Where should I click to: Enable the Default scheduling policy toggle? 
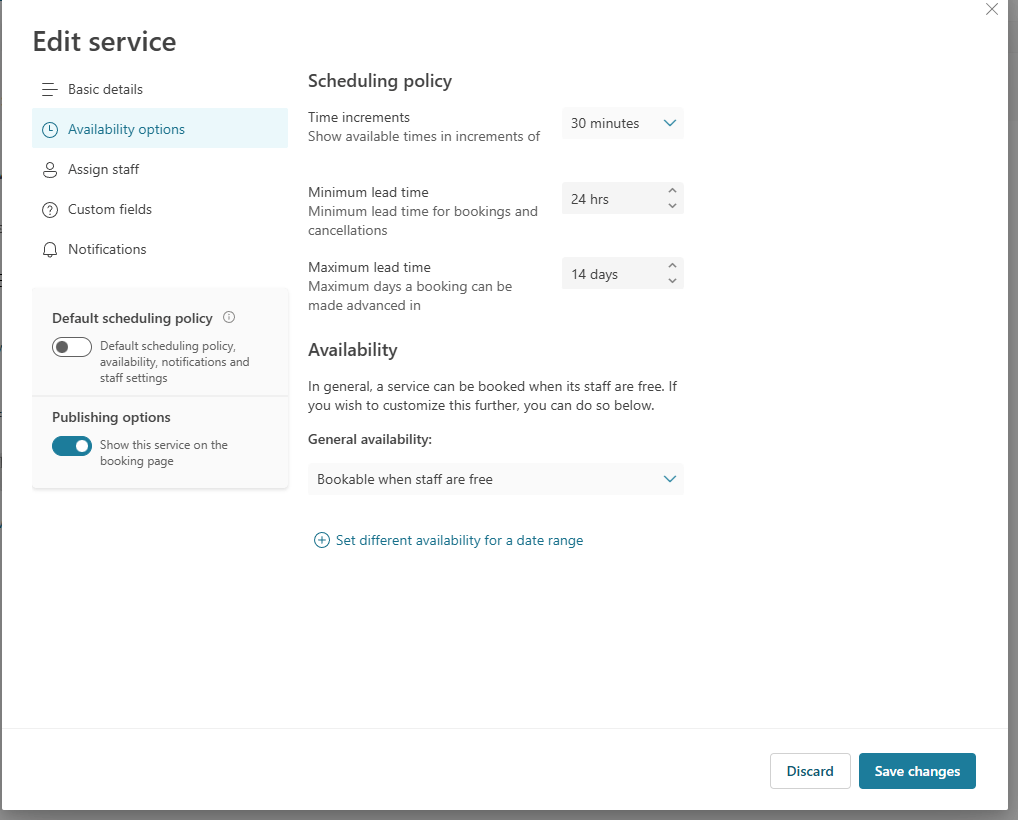(x=71, y=346)
